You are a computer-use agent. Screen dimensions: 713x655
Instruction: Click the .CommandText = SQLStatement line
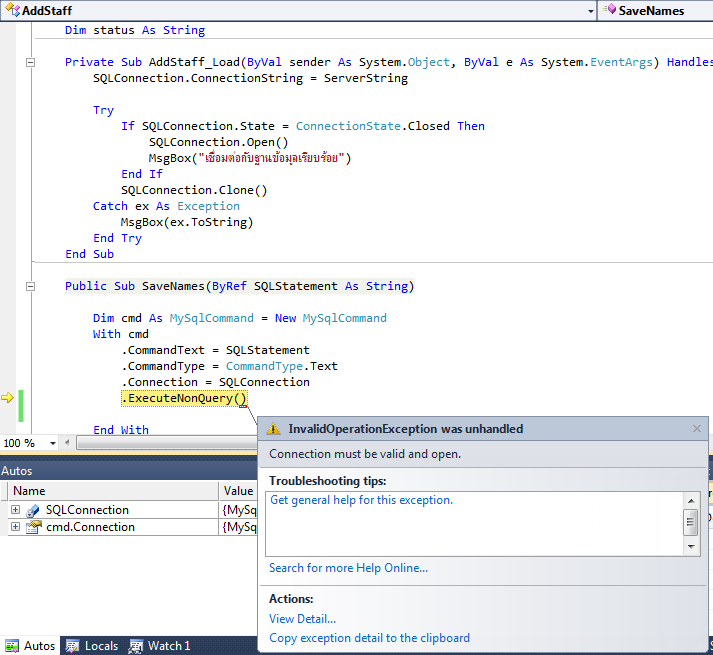(x=216, y=350)
